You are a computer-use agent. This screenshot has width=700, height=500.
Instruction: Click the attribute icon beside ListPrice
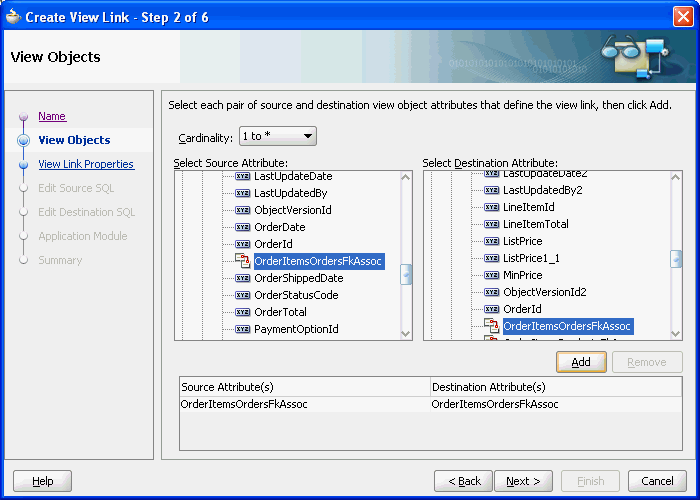tap(492, 241)
